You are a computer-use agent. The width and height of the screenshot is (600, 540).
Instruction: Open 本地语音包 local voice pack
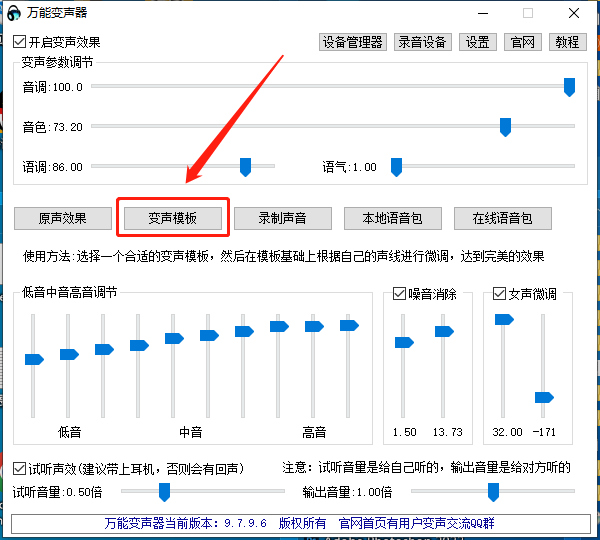(392, 218)
